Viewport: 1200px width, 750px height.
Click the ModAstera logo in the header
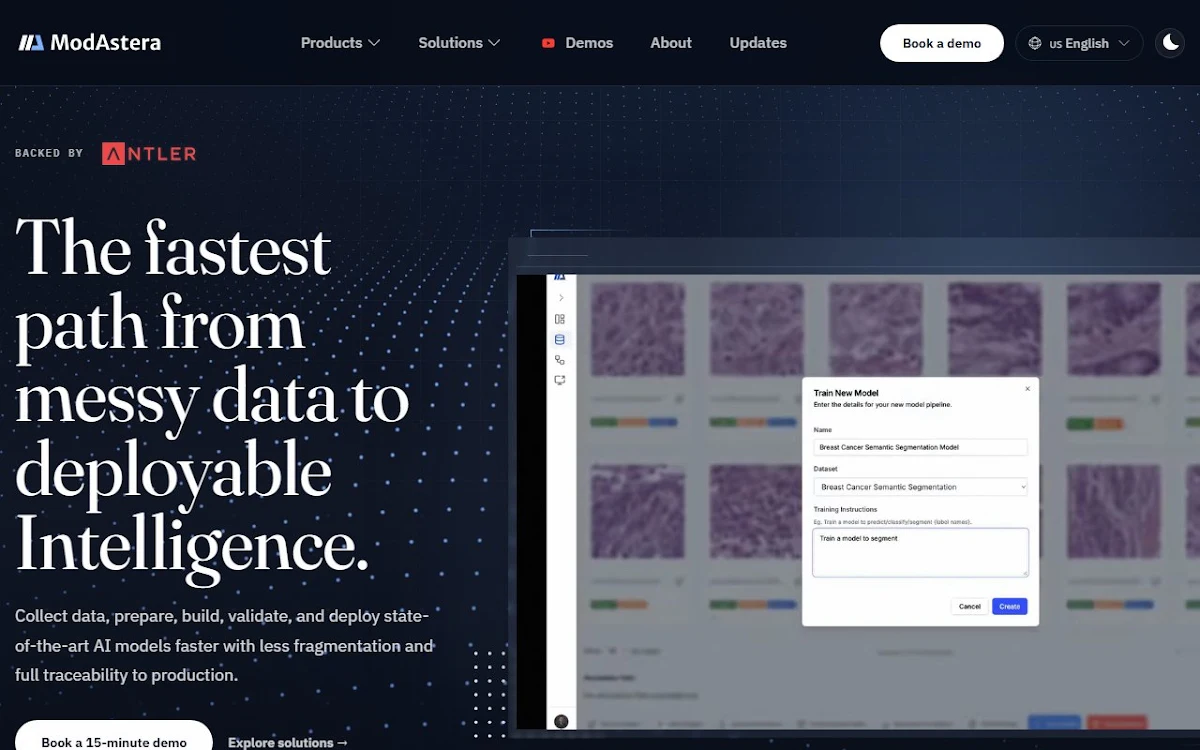pos(89,43)
